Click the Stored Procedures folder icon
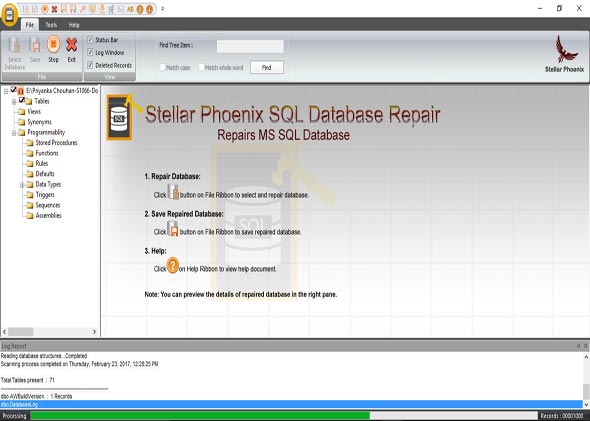590x421 pixels. tap(30, 143)
